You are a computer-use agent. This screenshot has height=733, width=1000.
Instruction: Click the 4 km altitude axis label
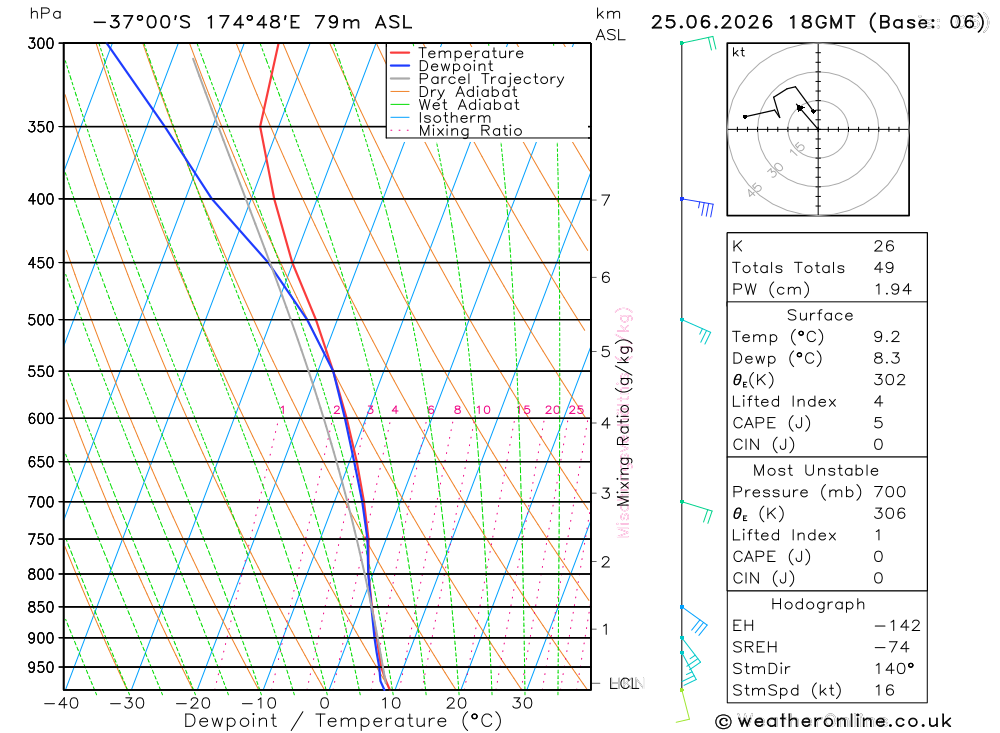click(605, 422)
